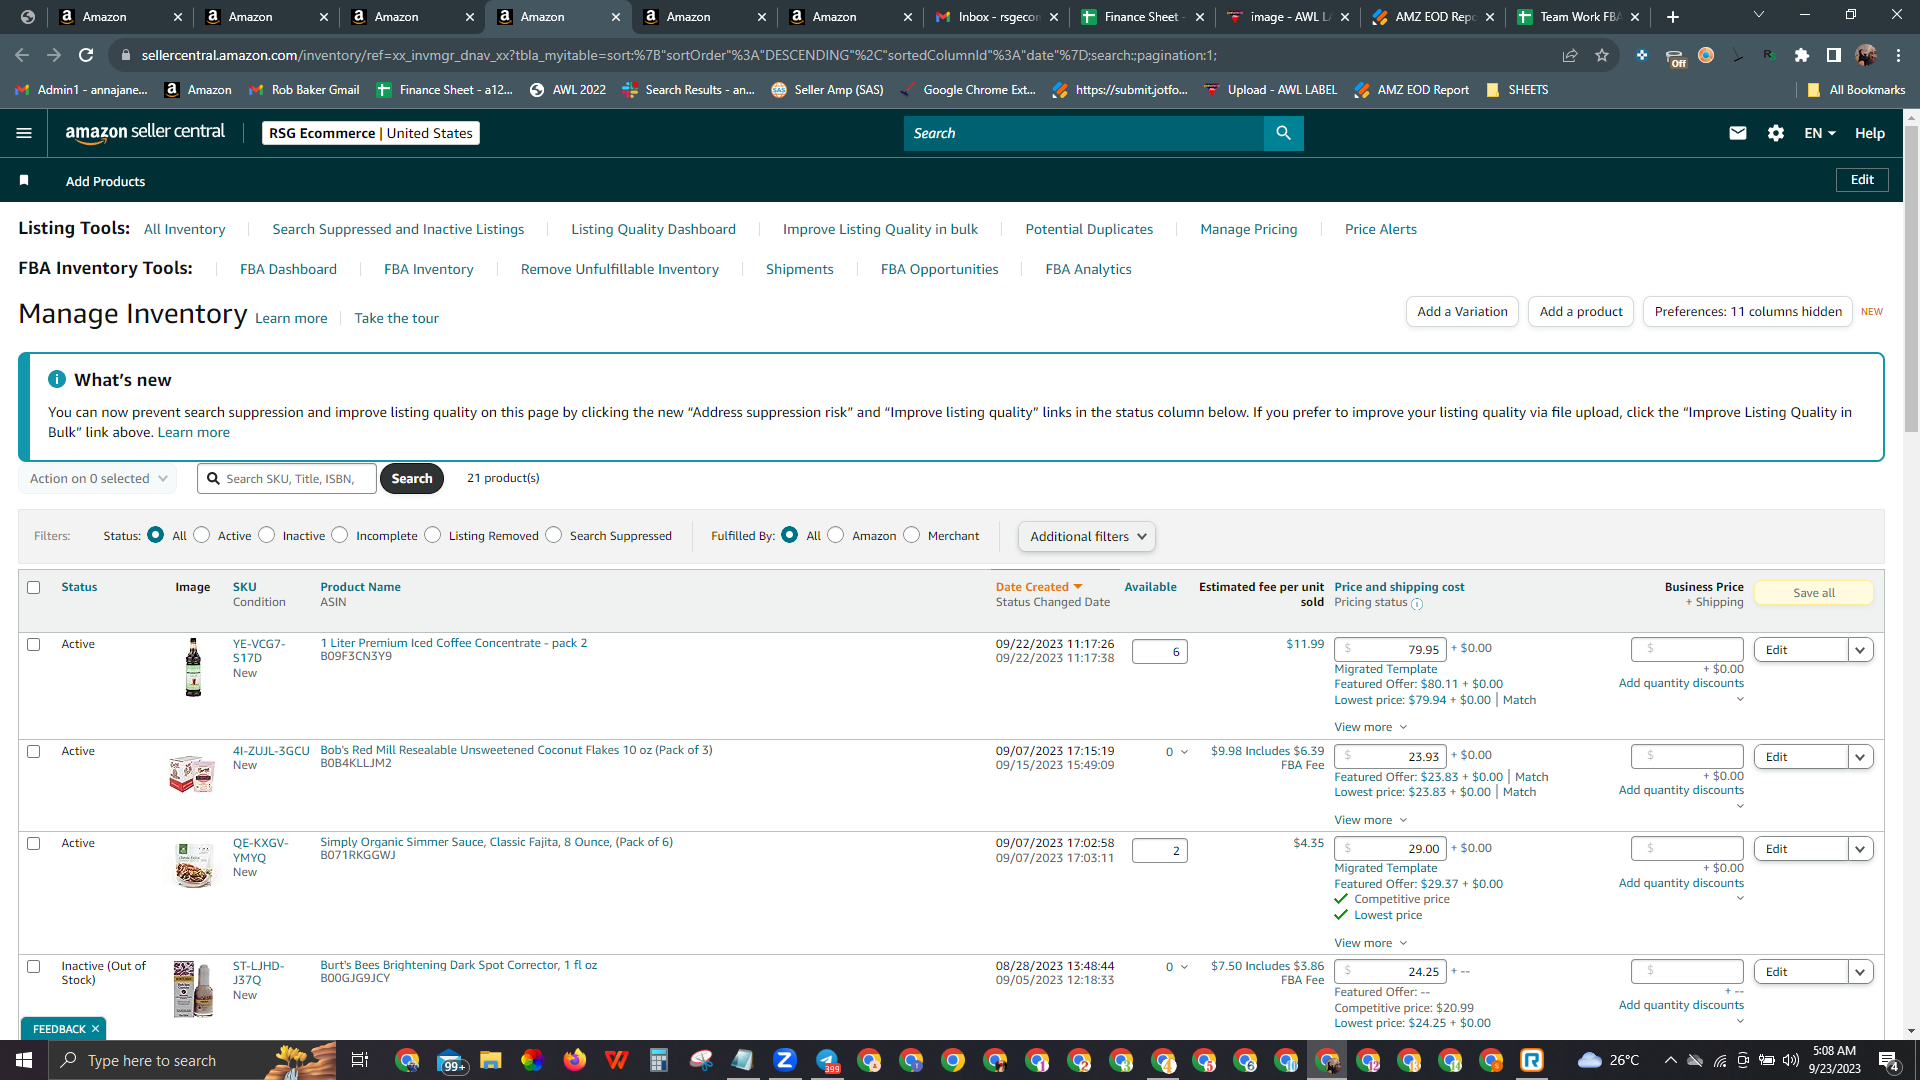Image resolution: width=1920 pixels, height=1080 pixels.
Task: Reload the page with the refresh icon
Action: point(86,55)
